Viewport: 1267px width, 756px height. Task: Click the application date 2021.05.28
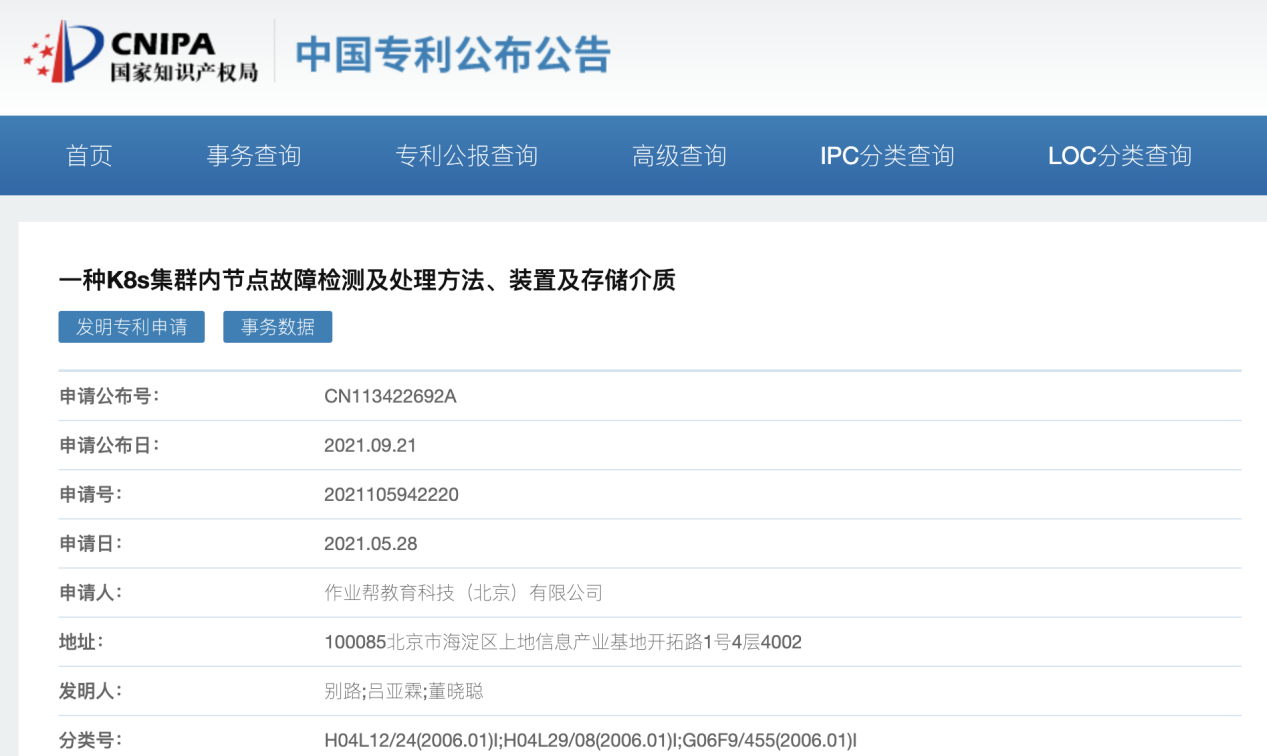tap(370, 544)
